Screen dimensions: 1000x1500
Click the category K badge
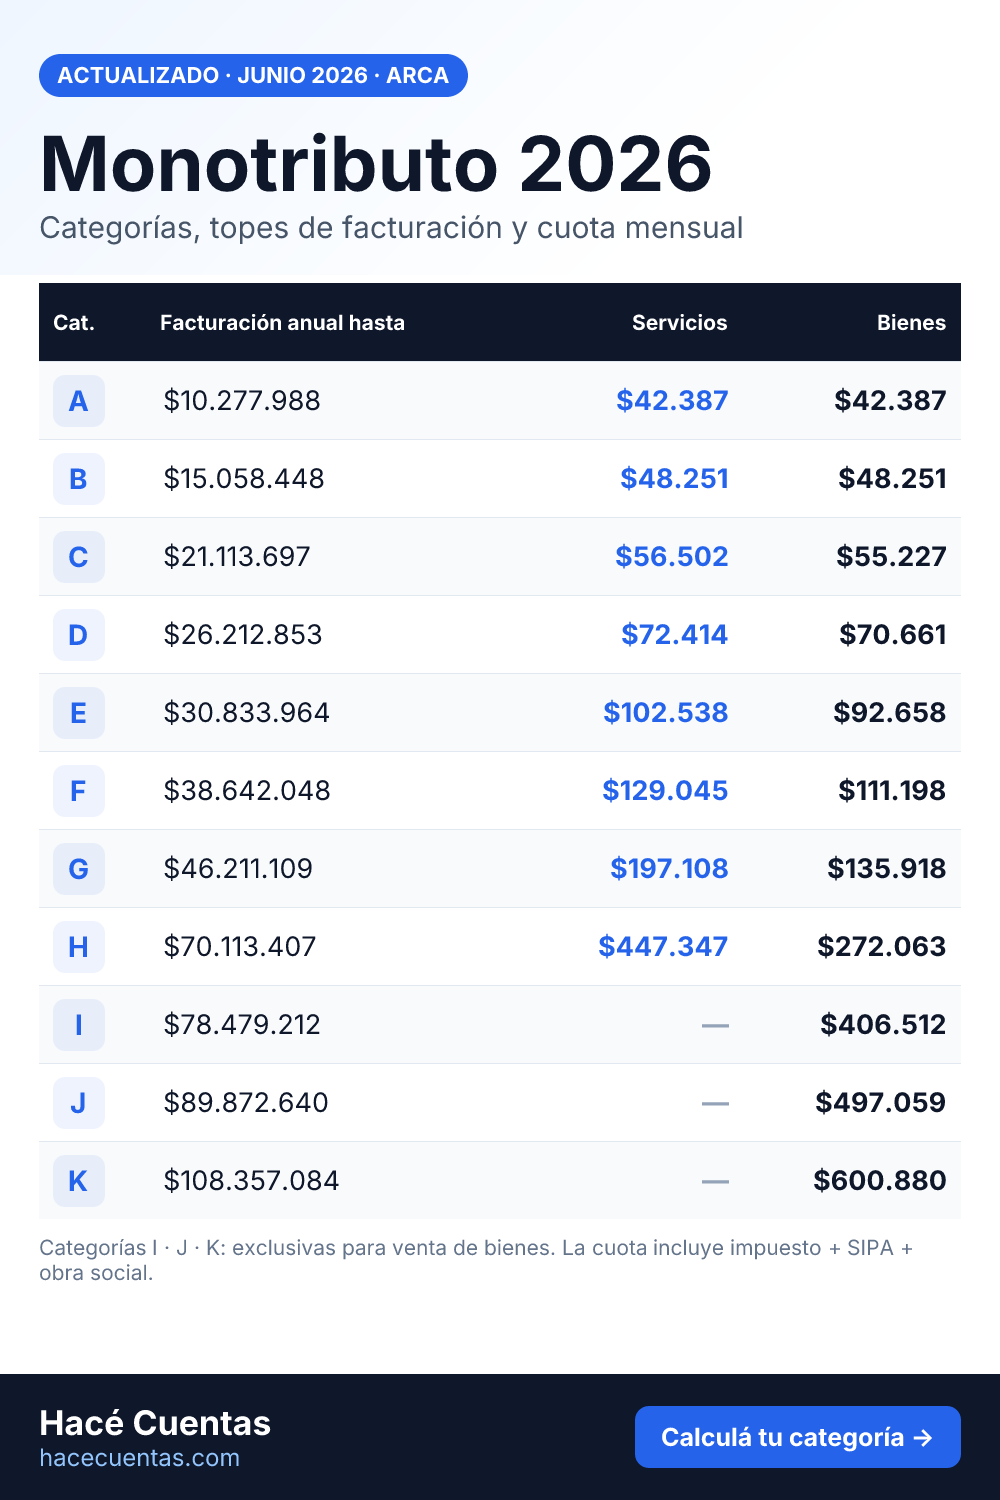[78, 1181]
